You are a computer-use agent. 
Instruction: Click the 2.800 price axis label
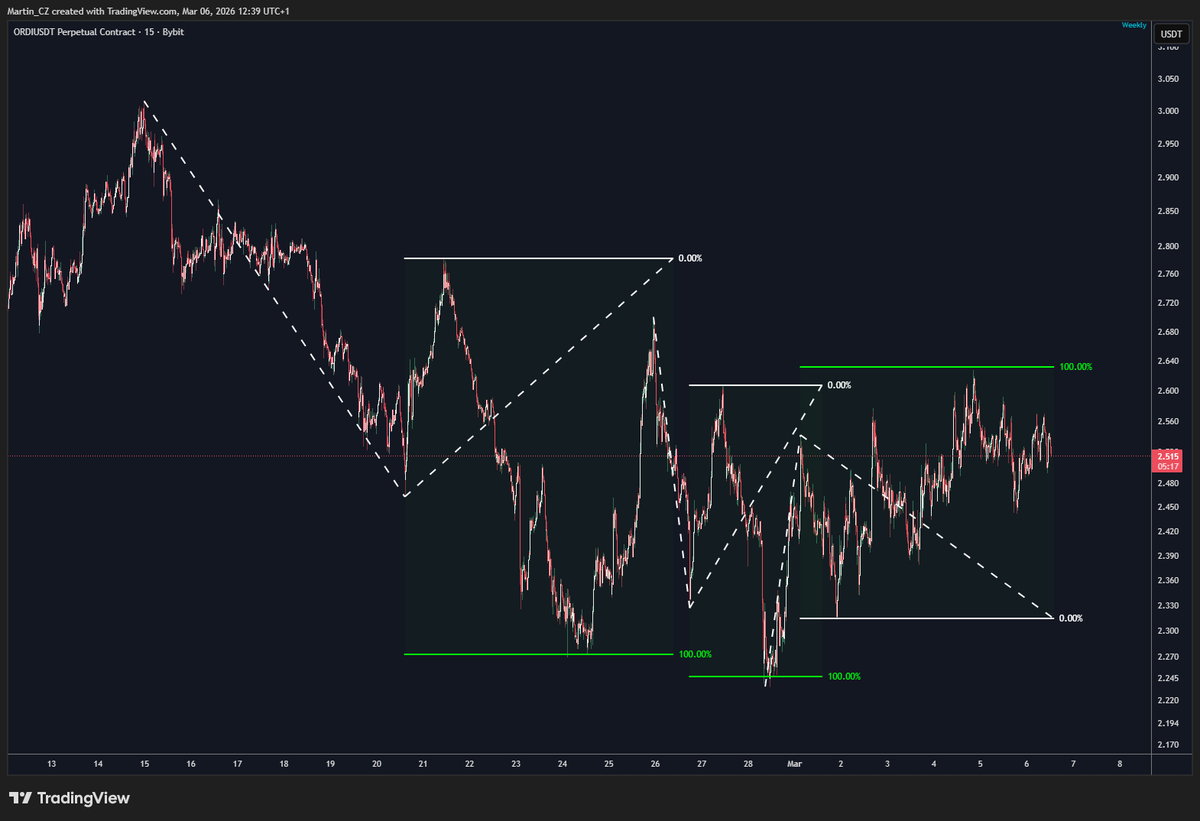(x=1168, y=246)
